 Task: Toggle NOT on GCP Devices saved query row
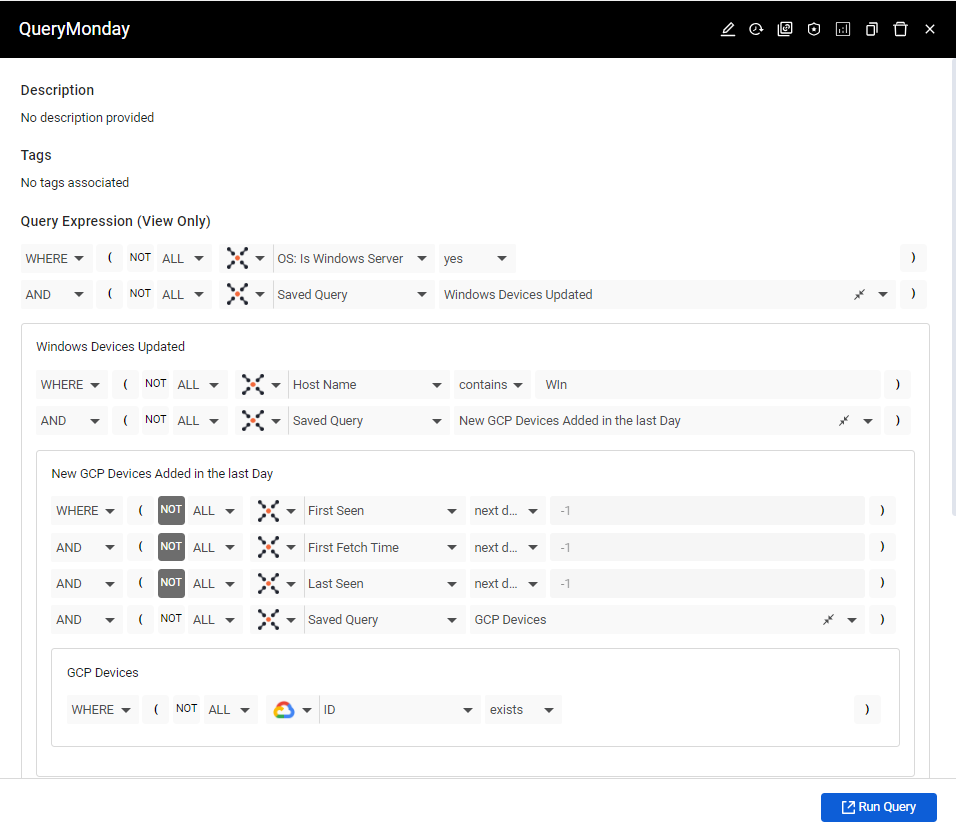pos(171,618)
